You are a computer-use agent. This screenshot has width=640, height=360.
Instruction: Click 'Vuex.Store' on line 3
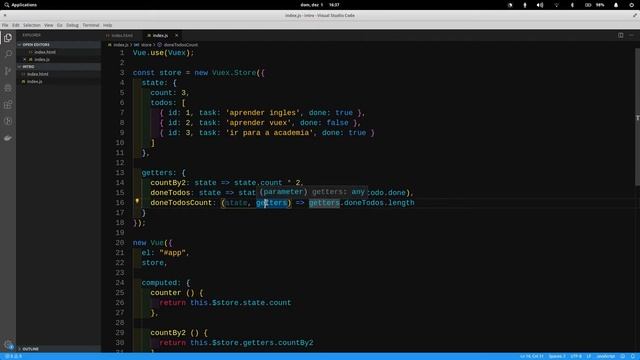234,73
